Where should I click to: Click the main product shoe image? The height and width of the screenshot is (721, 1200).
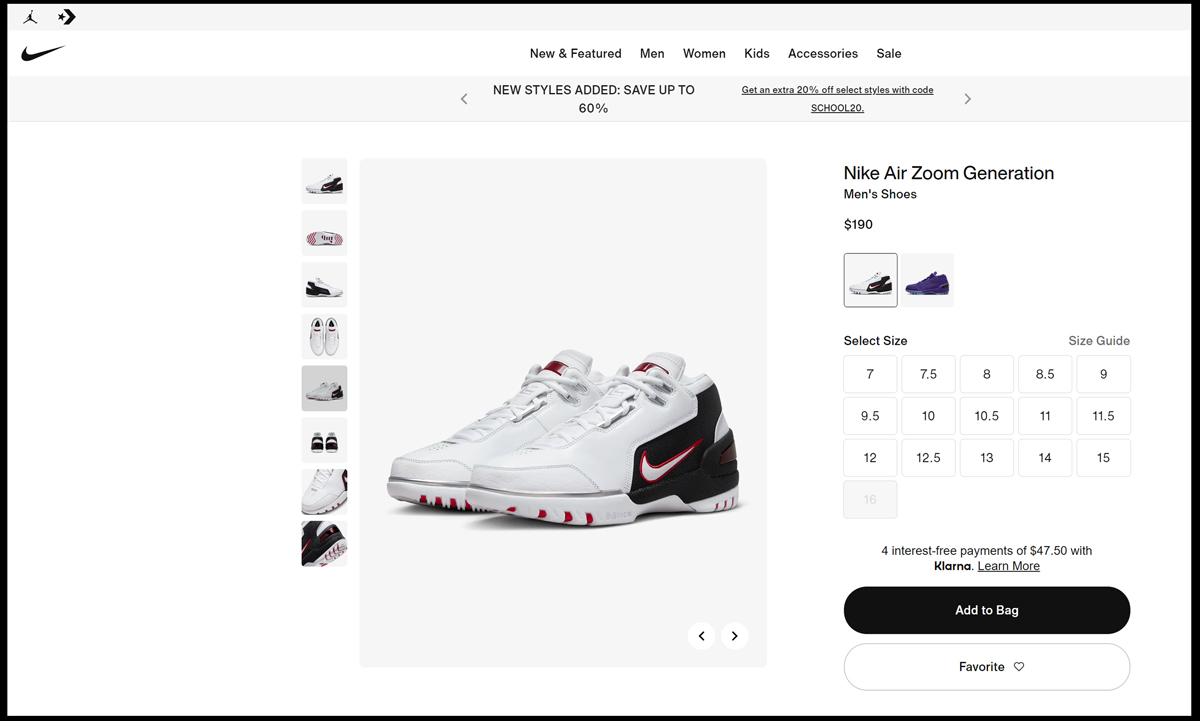(563, 413)
